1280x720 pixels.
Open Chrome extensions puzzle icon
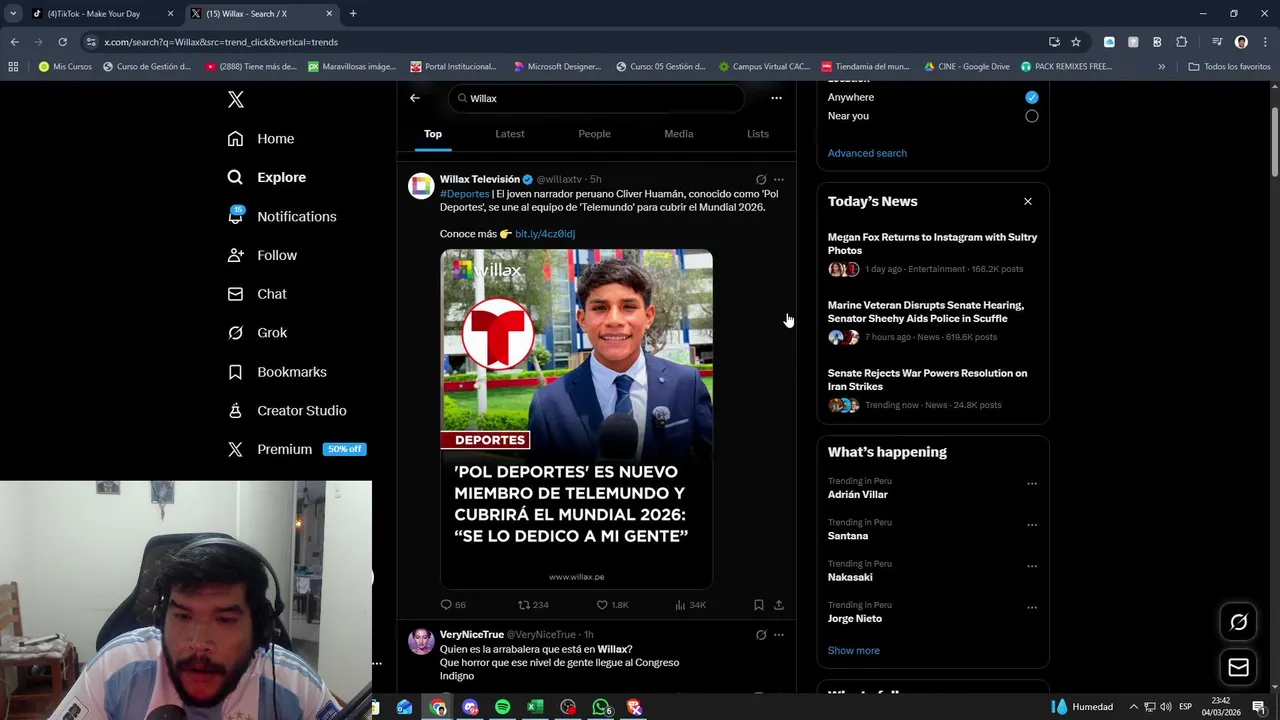pyautogui.click(x=1181, y=42)
